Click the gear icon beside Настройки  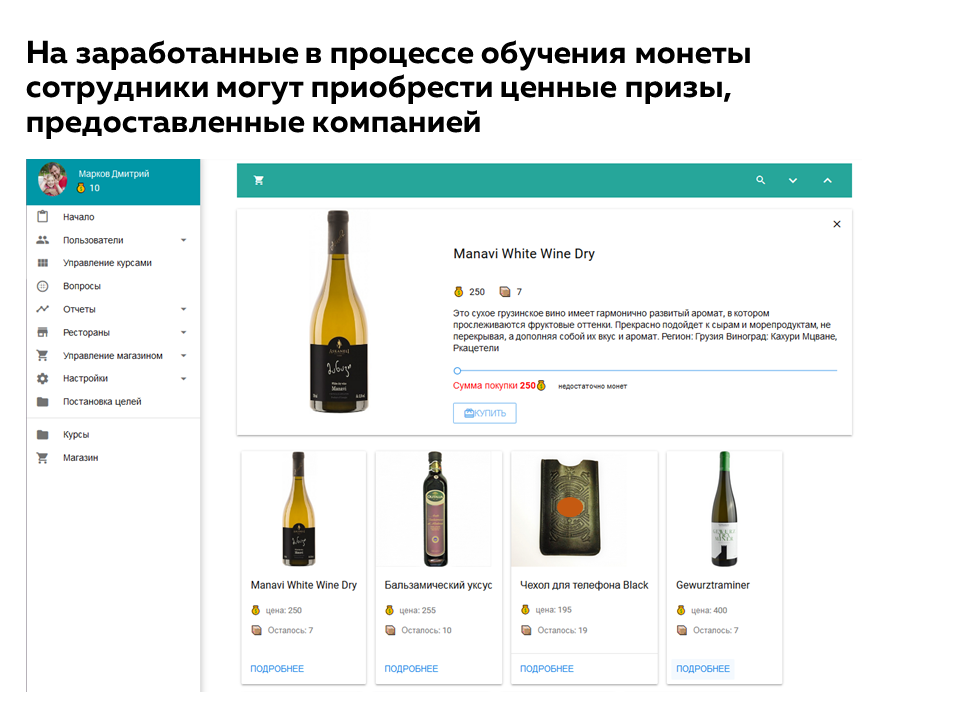click(x=42, y=378)
